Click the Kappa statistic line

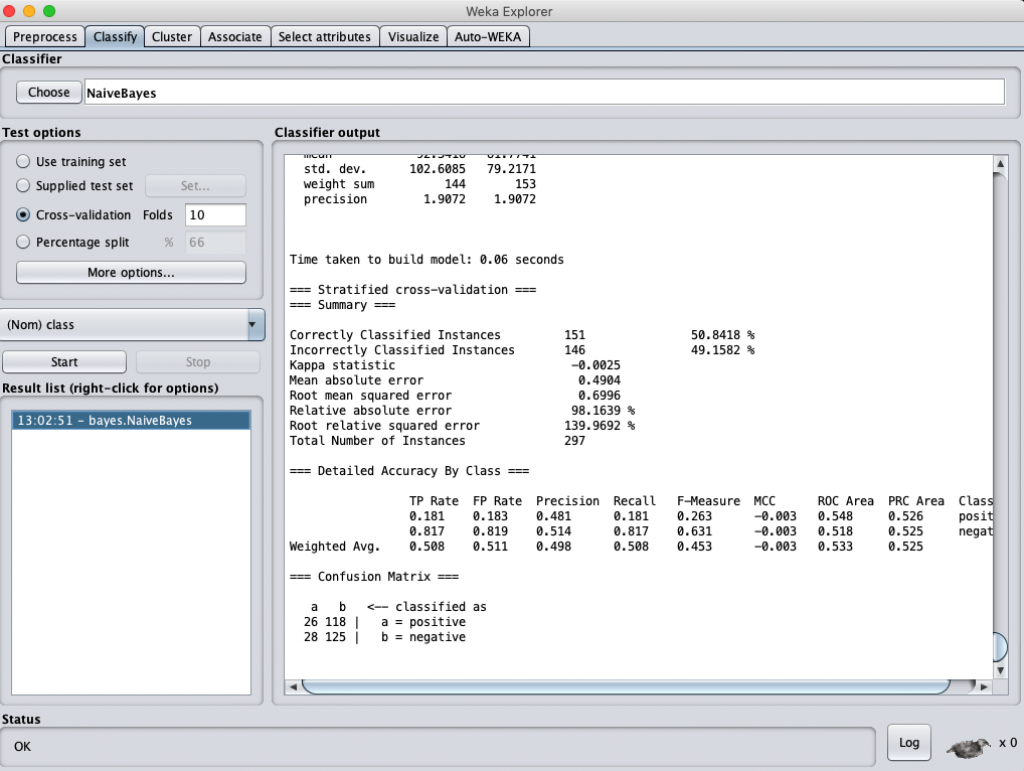click(x=455, y=365)
